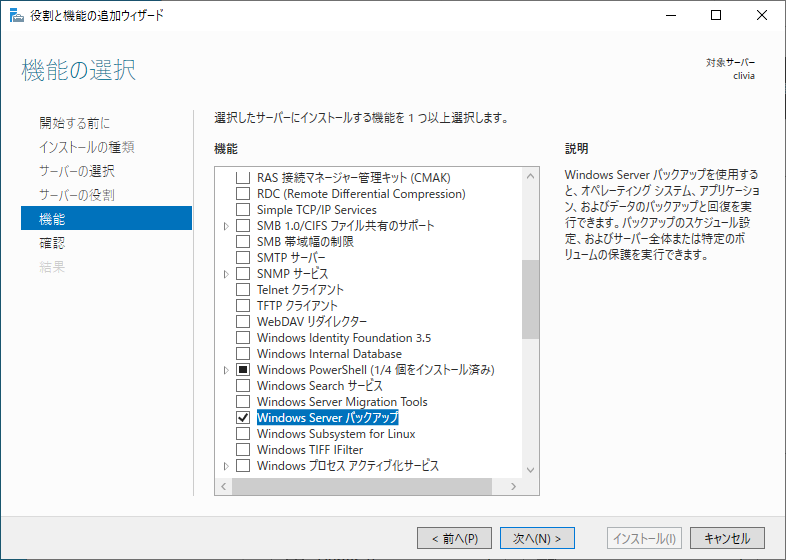Jump to 確認 step
This screenshot has width=786, height=560.
coord(52,243)
